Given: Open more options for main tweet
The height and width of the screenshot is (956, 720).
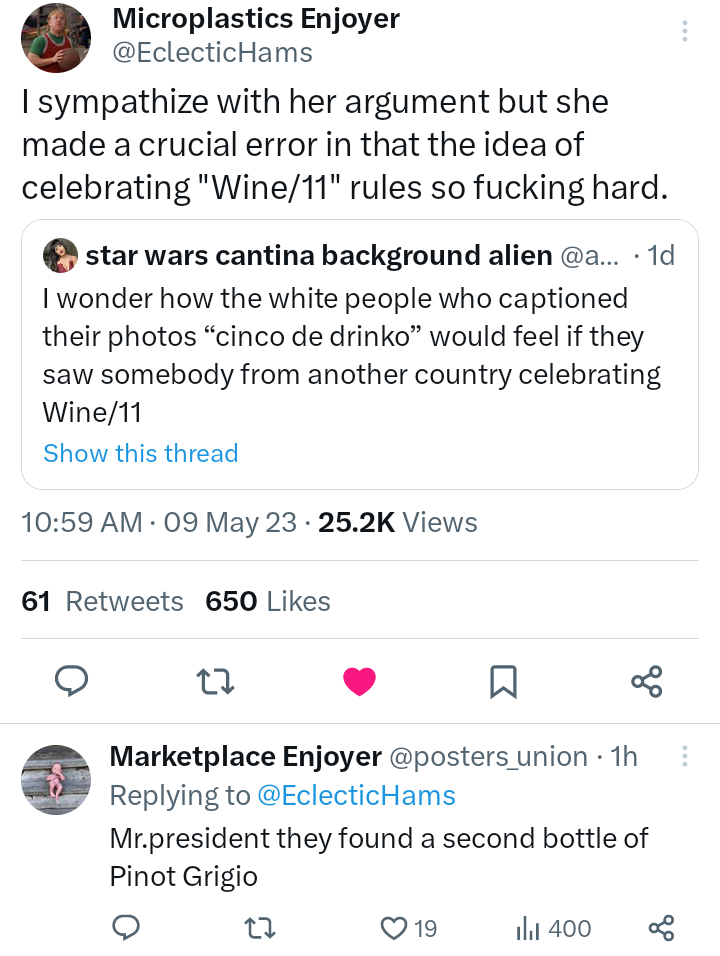Looking at the screenshot, I should click(x=685, y=31).
